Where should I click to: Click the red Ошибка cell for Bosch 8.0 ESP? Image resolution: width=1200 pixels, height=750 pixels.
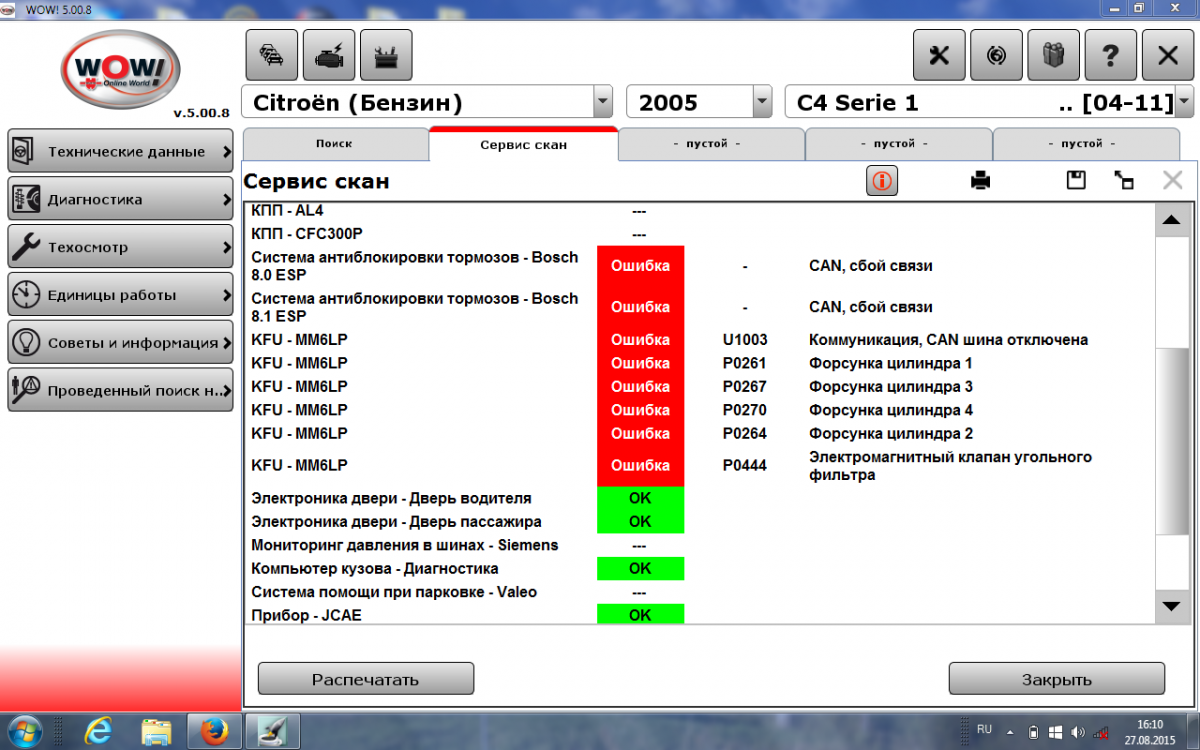640,266
